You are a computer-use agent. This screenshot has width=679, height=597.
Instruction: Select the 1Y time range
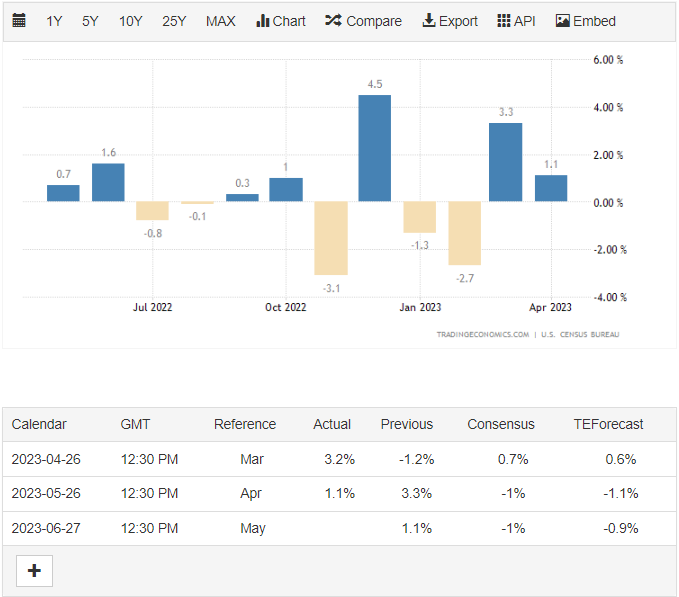pyautogui.click(x=56, y=21)
